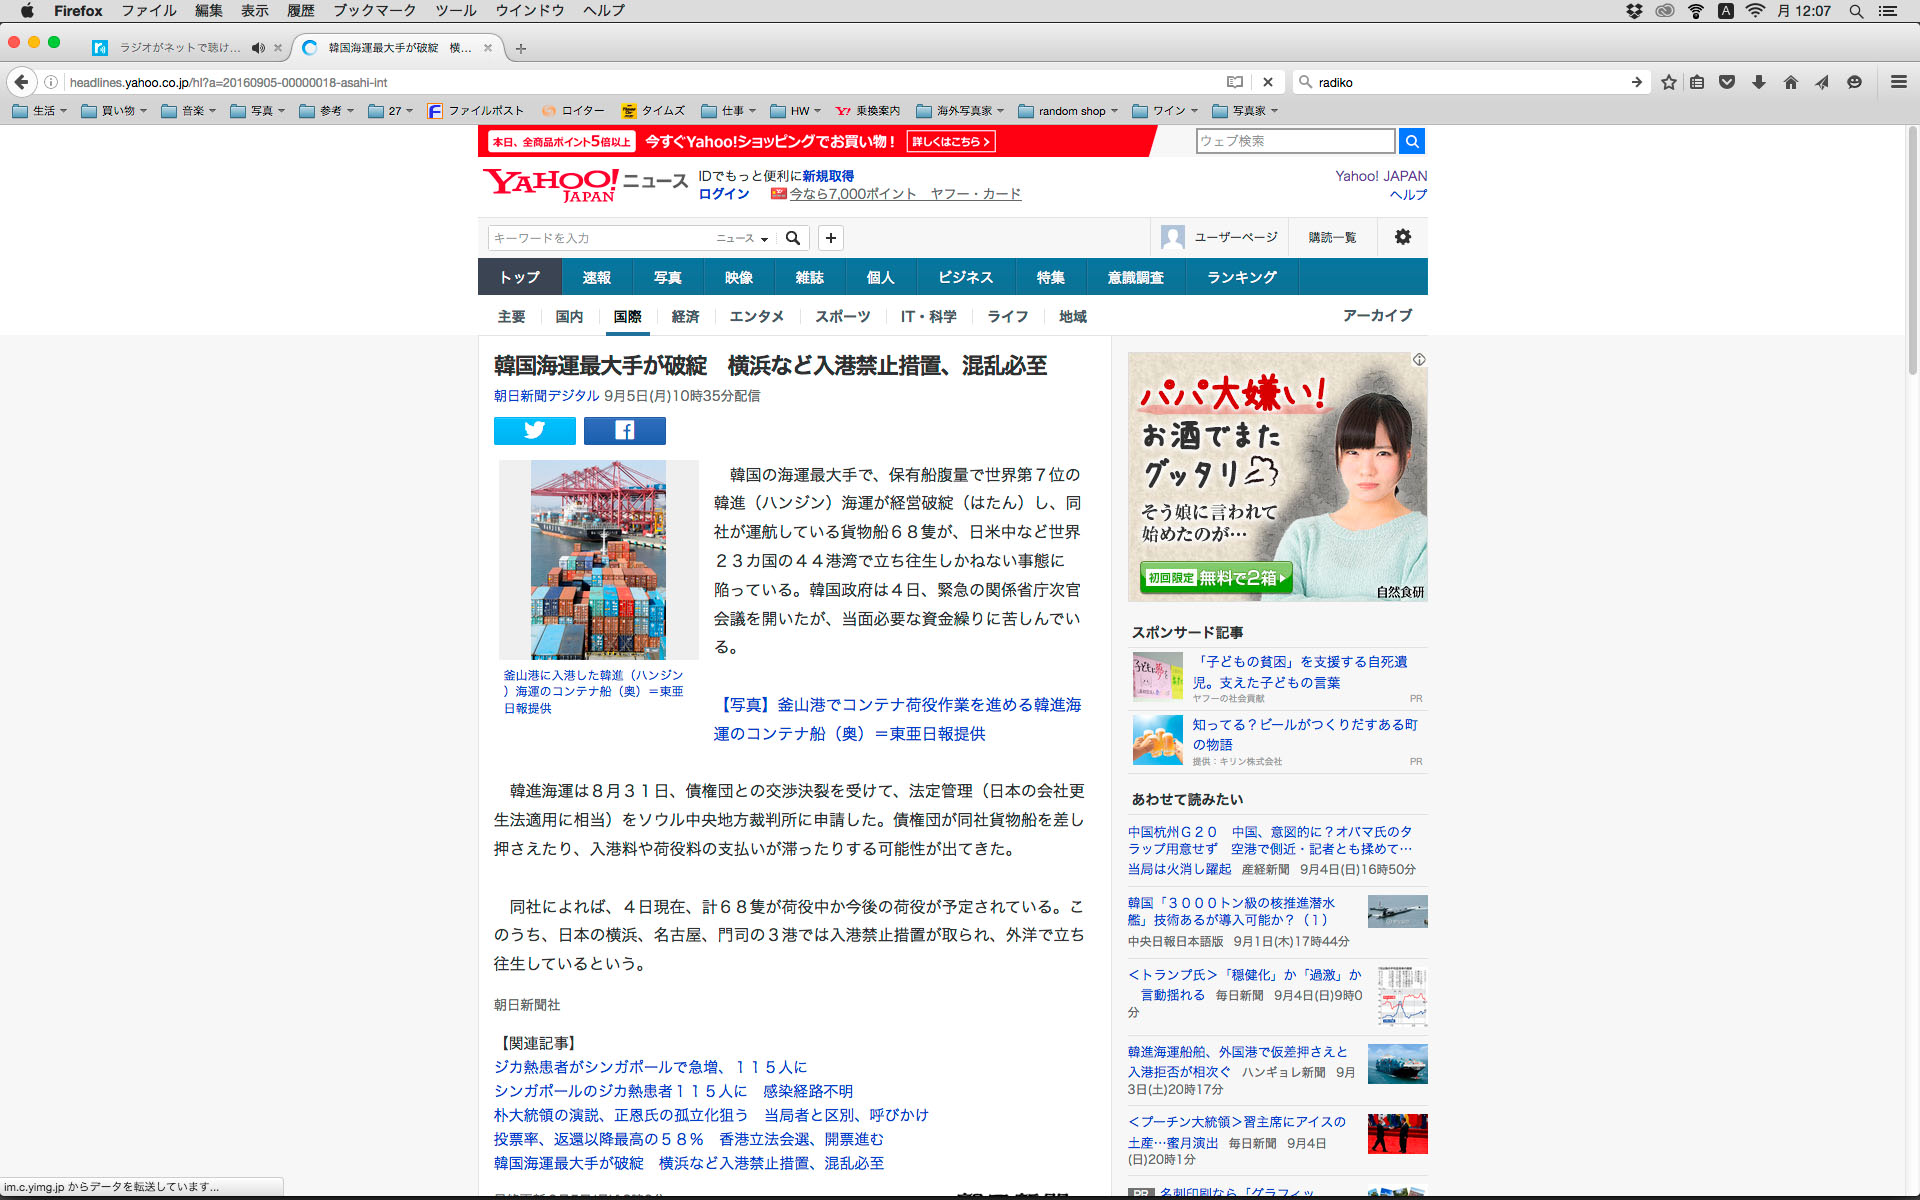Image resolution: width=1920 pixels, height=1200 pixels.
Task: Switch to the 経済 category tab
Action: [685, 317]
